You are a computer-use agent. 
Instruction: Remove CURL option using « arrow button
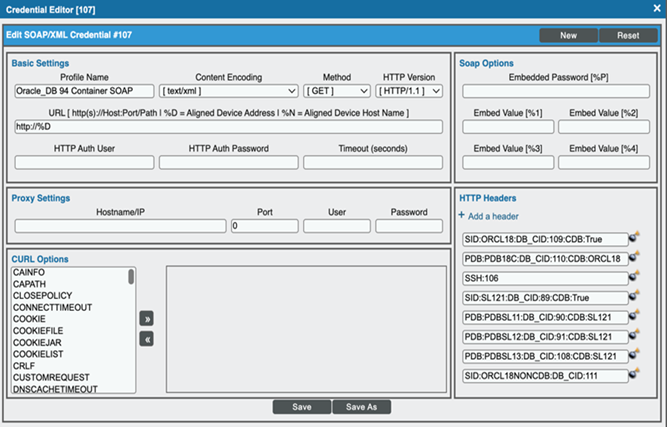tap(147, 339)
